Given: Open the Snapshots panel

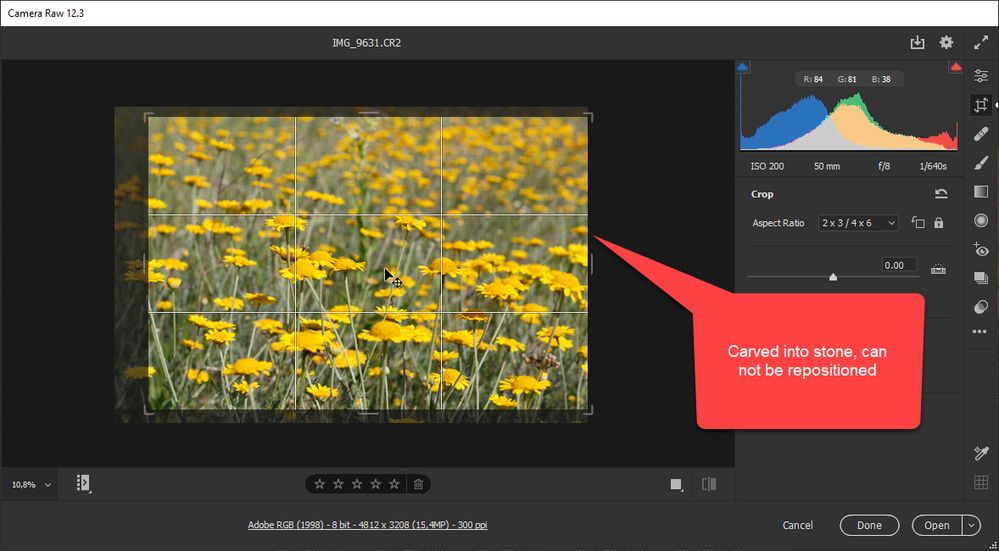Looking at the screenshot, I should pyautogui.click(x=981, y=278).
